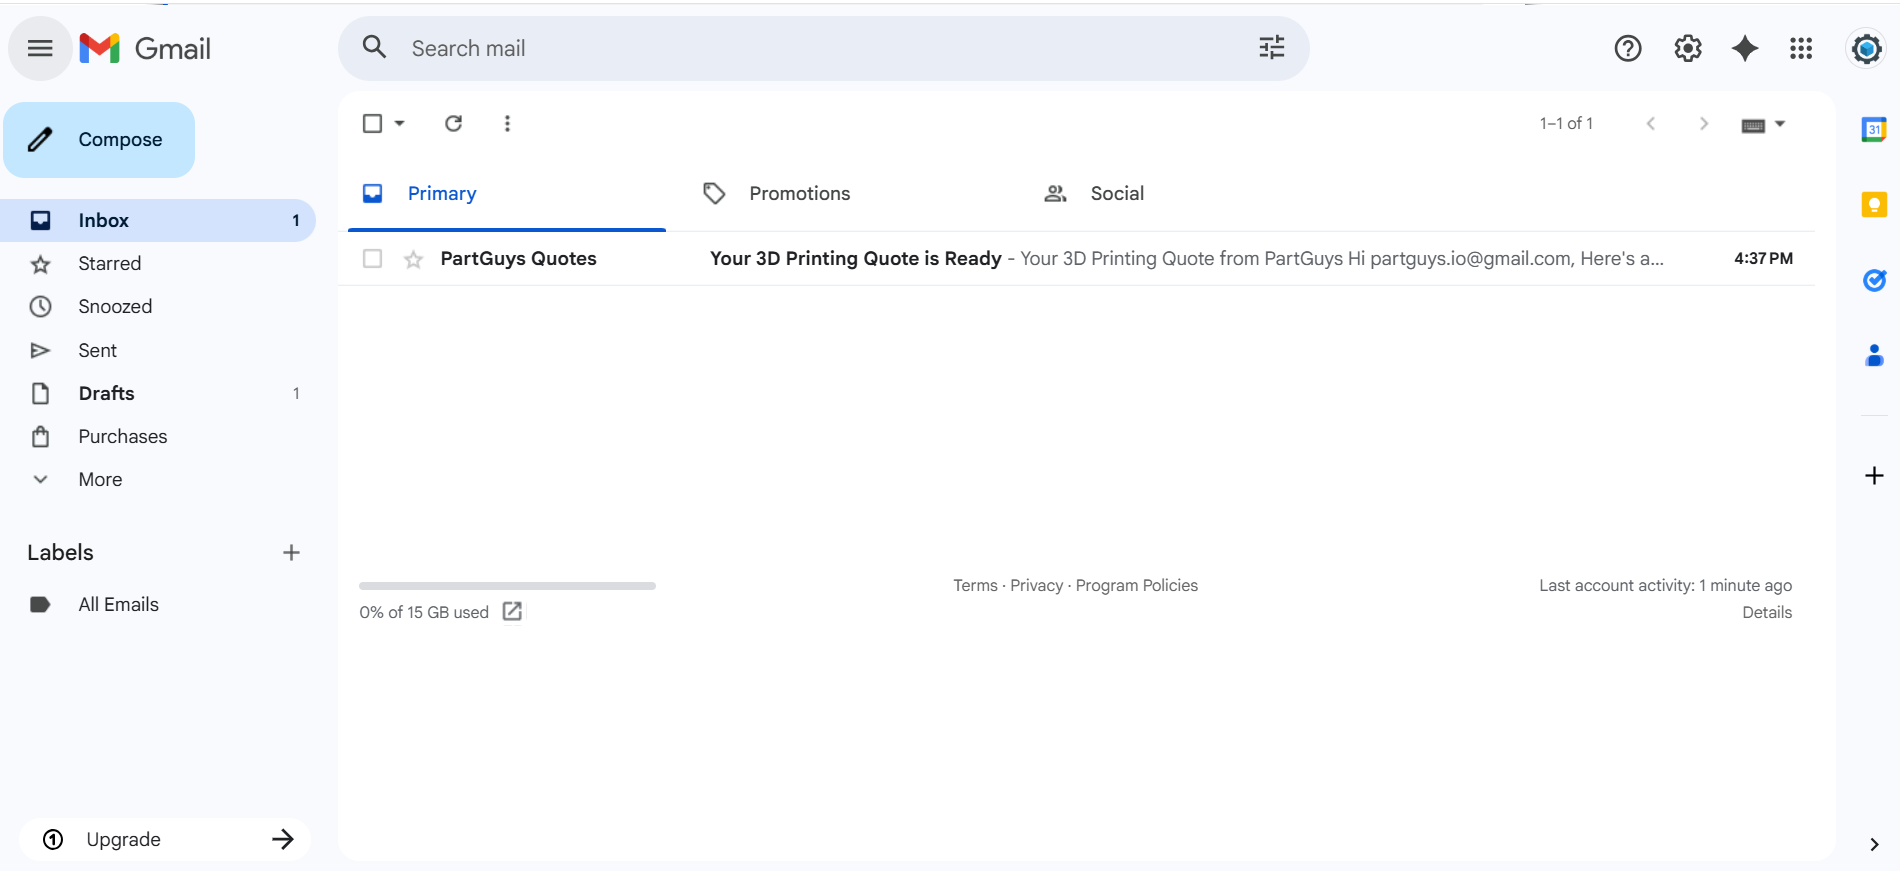Open the select dropdown arrow
The height and width of the screenshot is (871, 1900).
tap(399, 123)
